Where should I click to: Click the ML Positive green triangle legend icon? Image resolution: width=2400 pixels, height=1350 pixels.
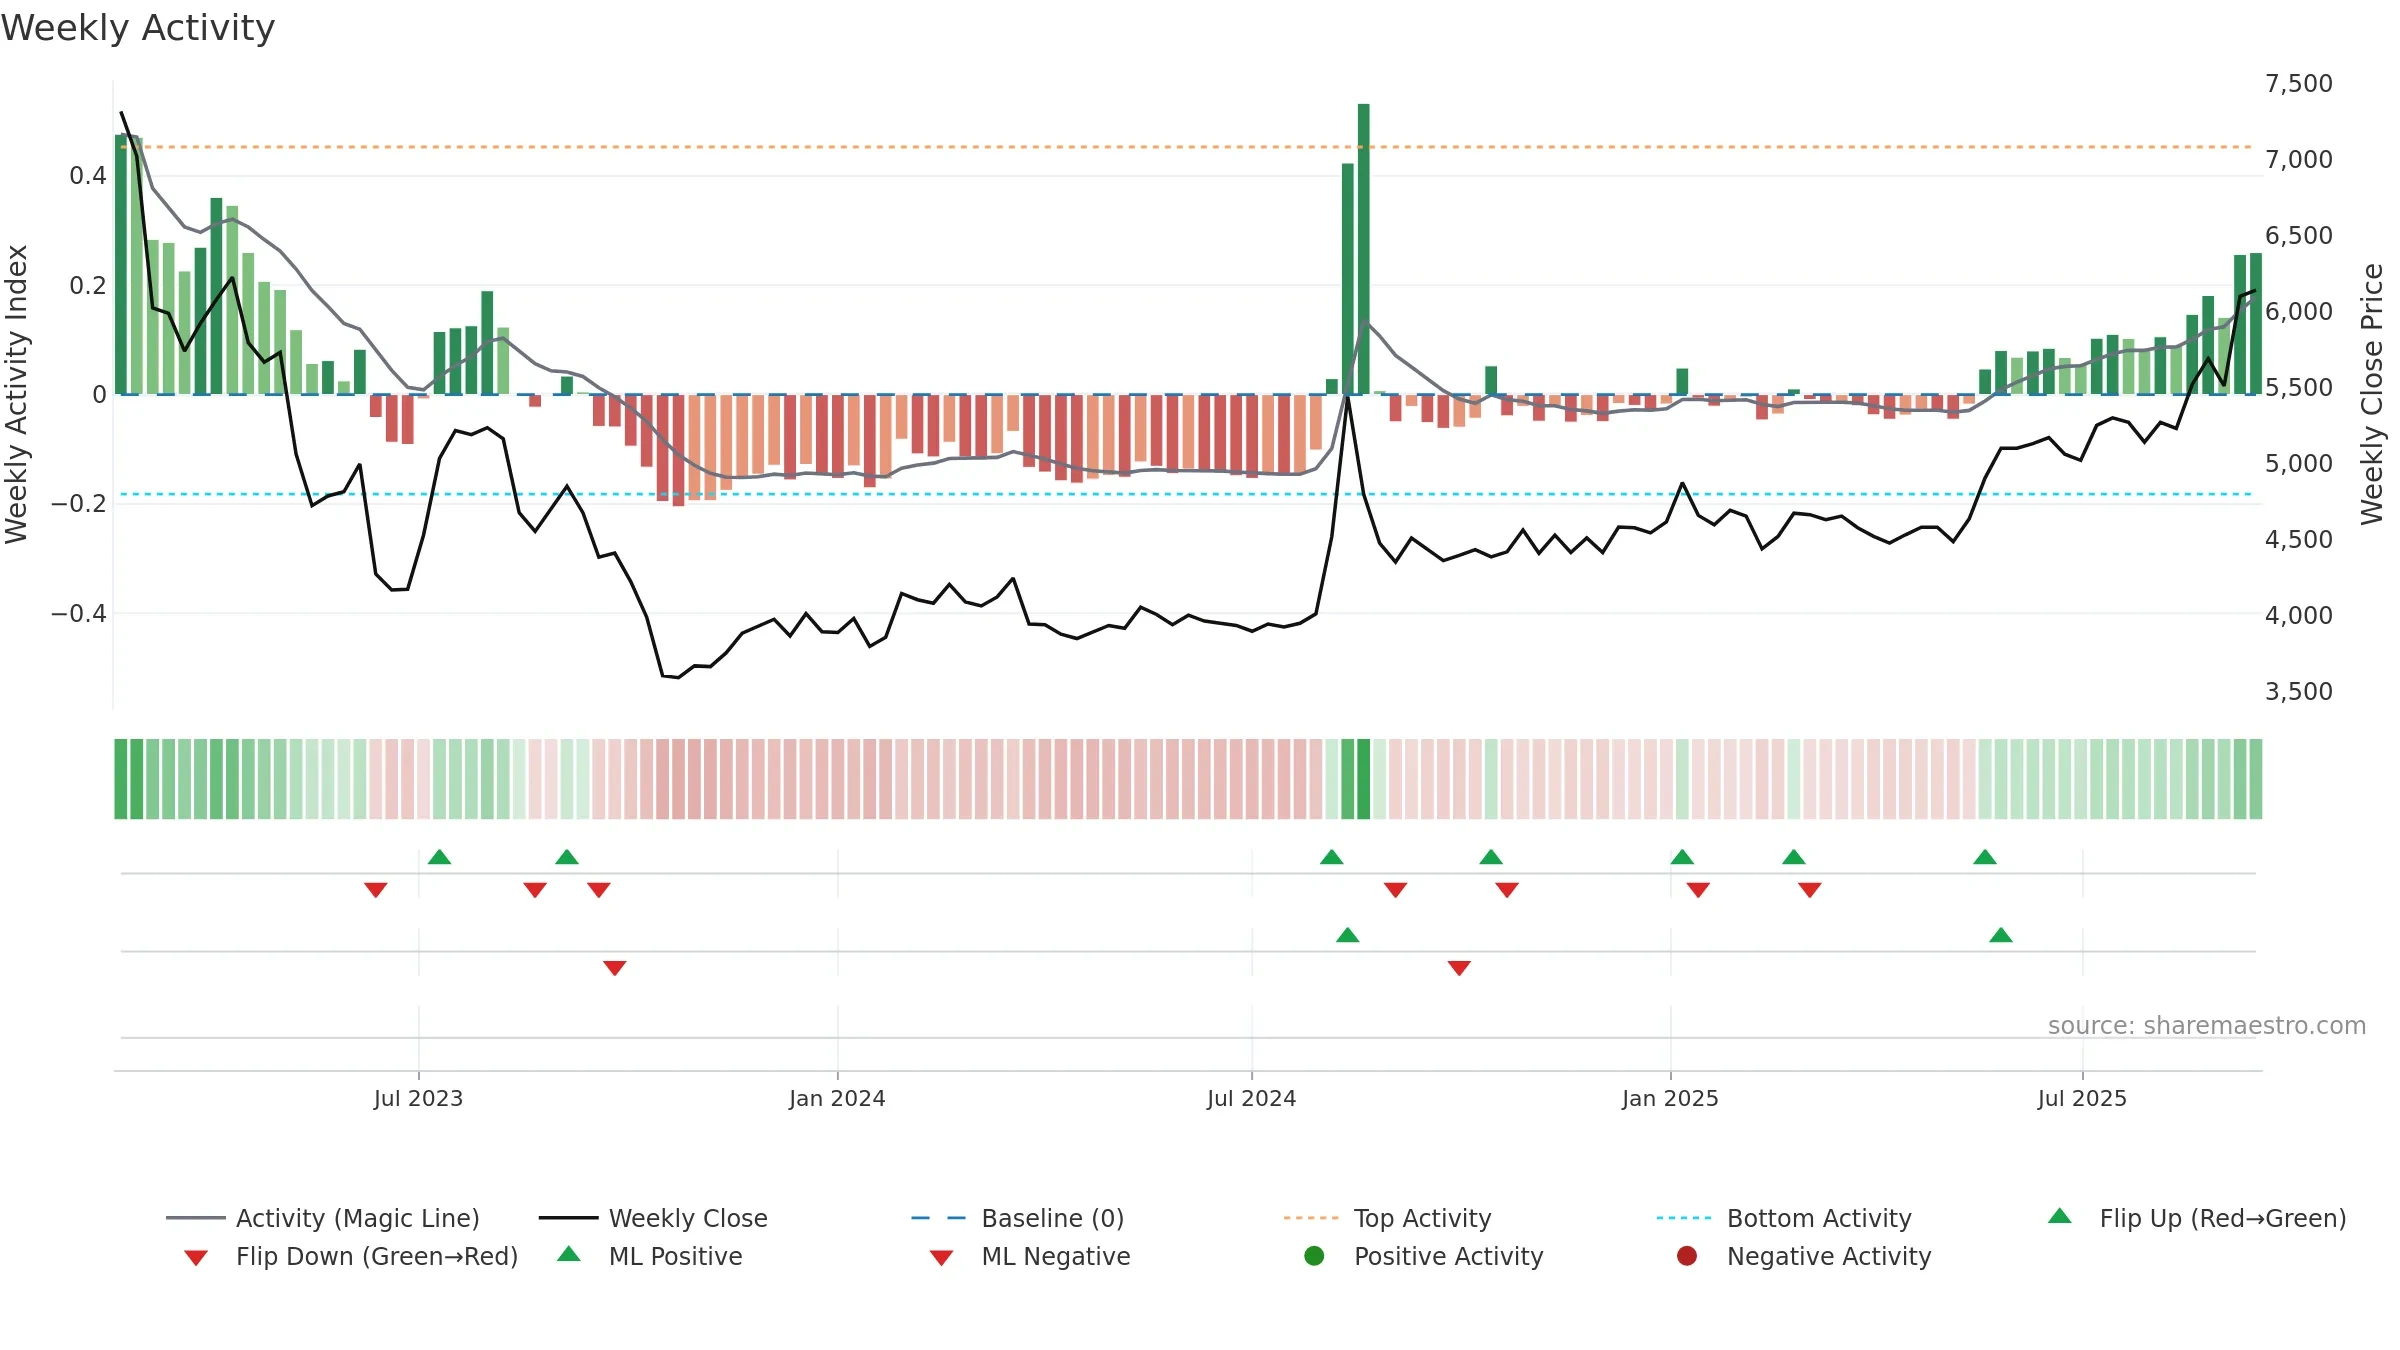[569, 1254]
